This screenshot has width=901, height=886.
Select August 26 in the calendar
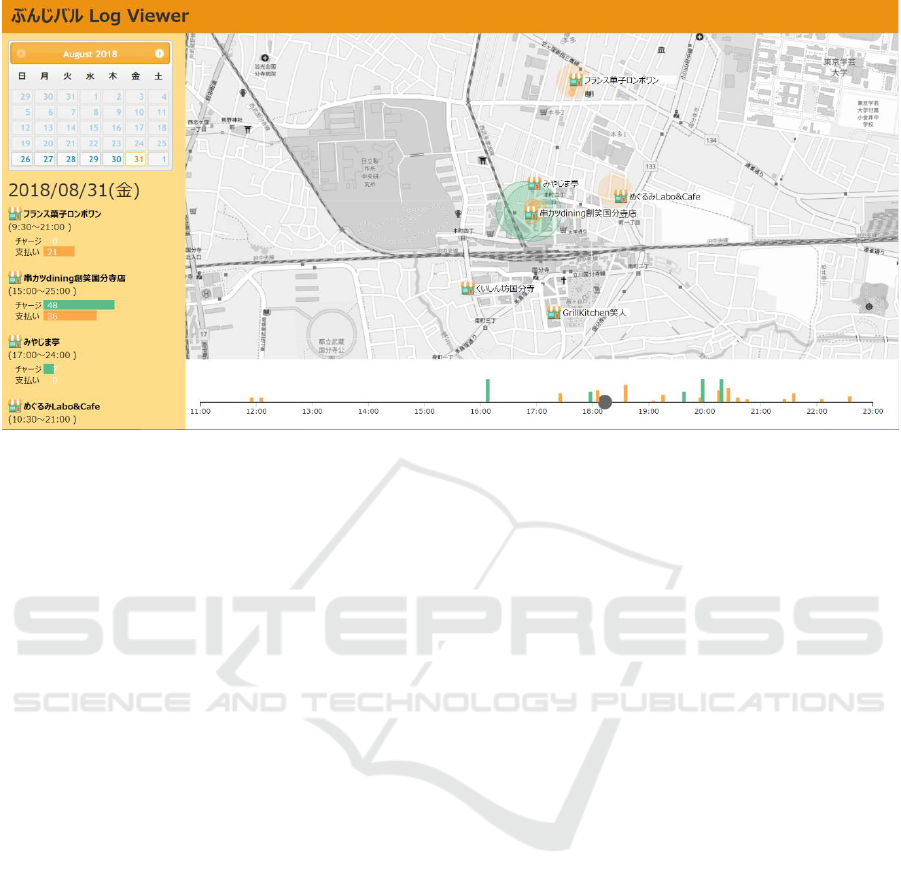coord(22,159)
